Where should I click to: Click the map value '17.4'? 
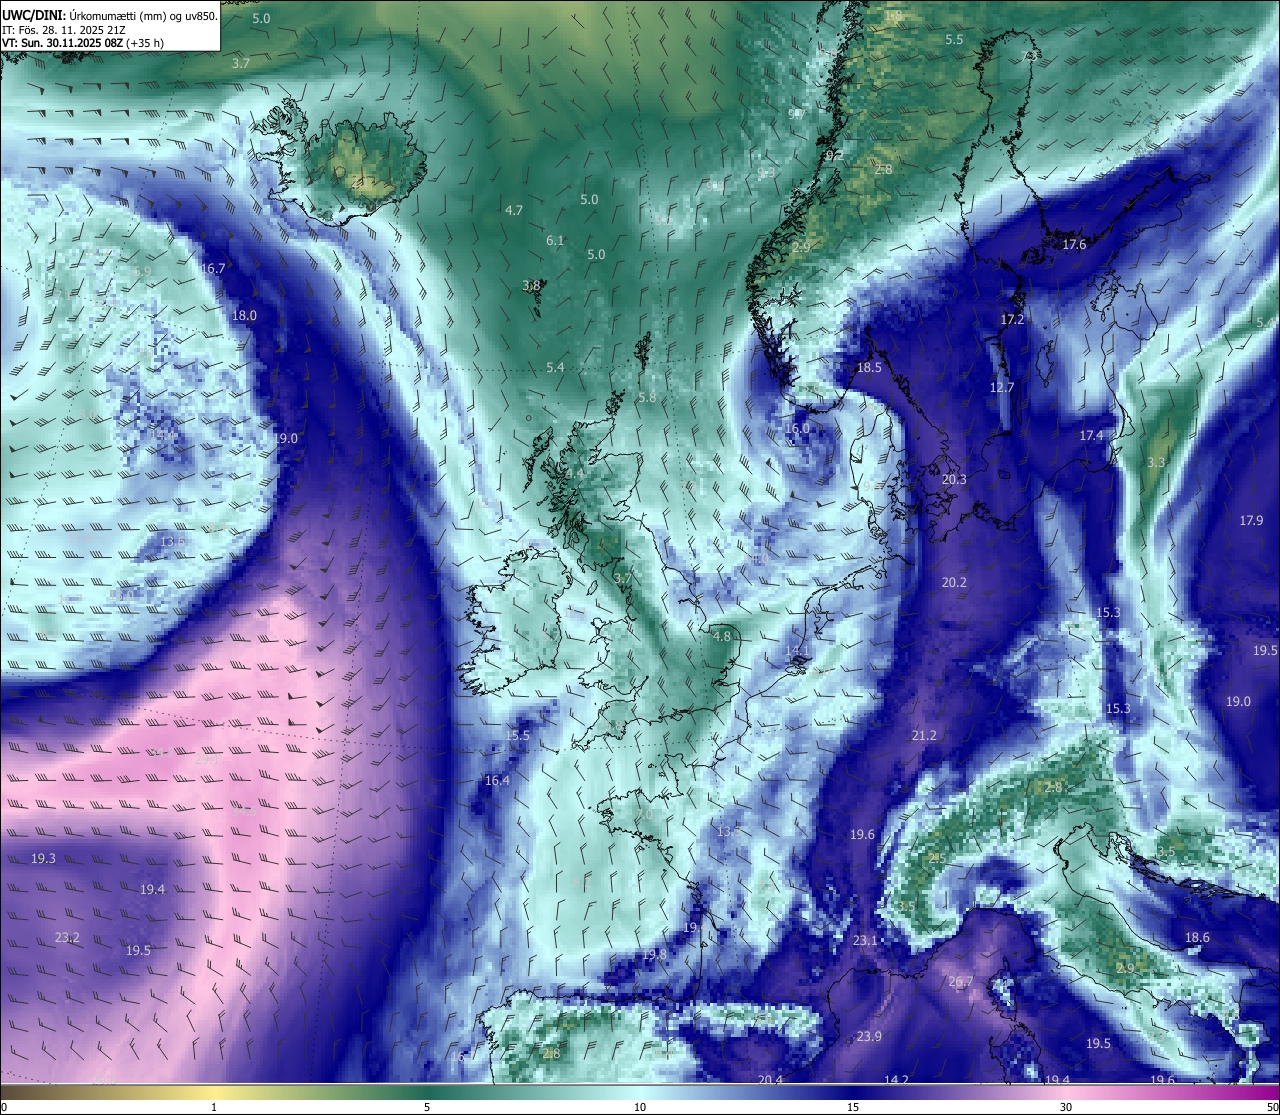(x=1091, y=435)
